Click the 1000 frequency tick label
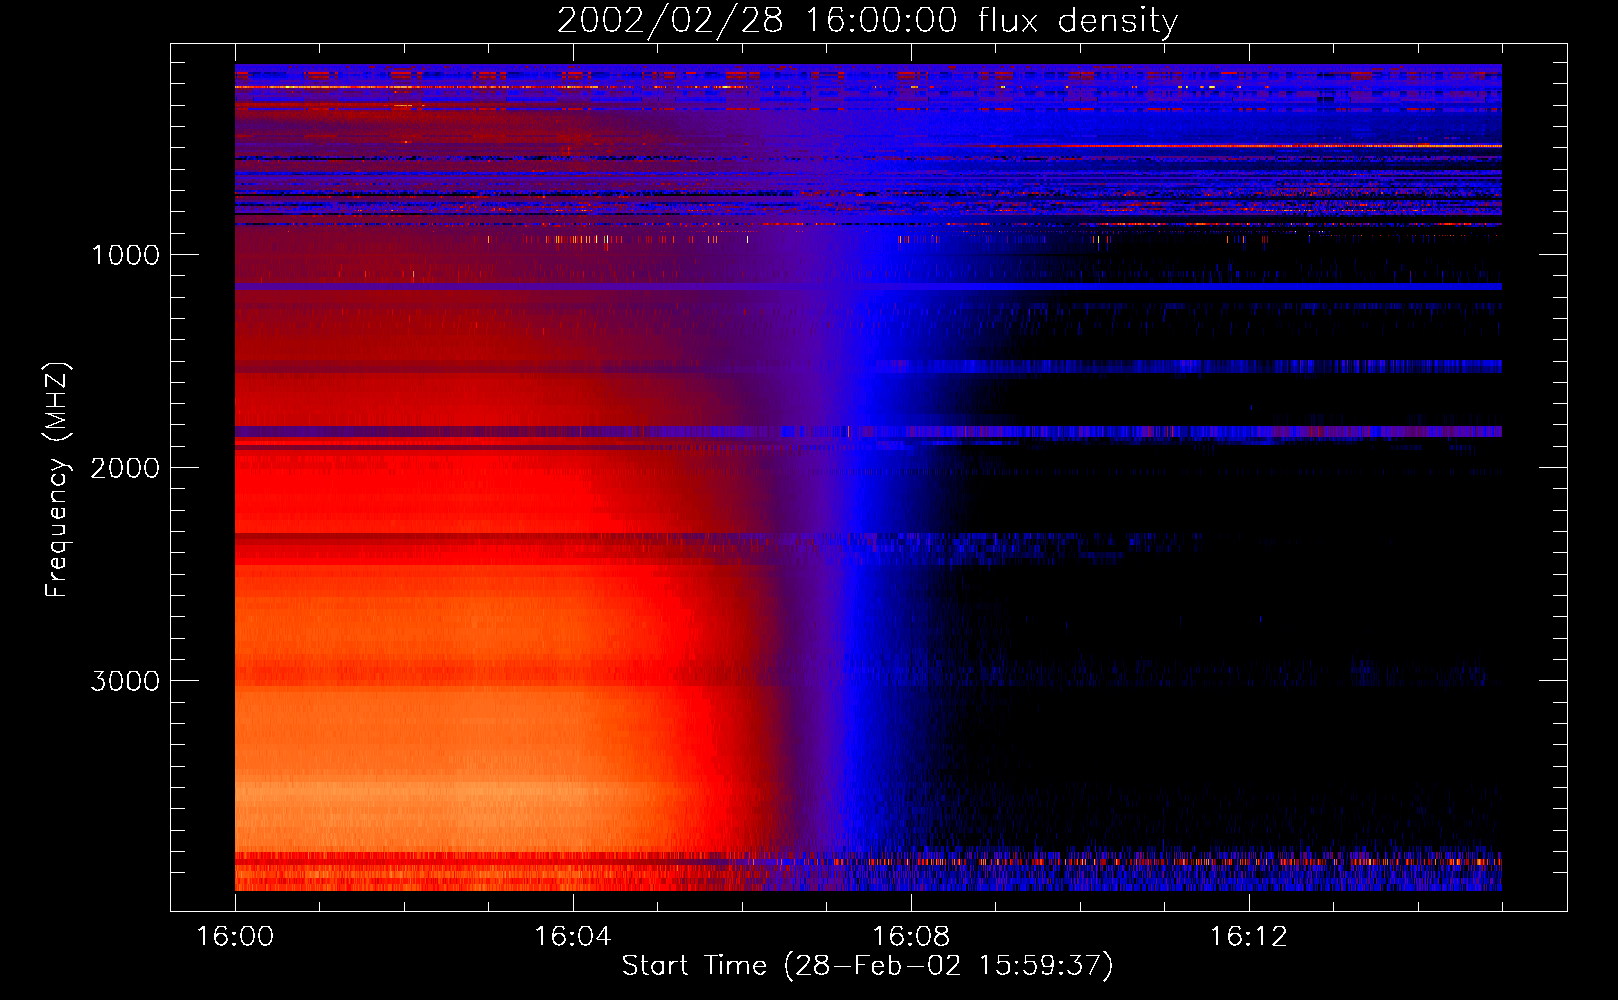 click(125, 255)
